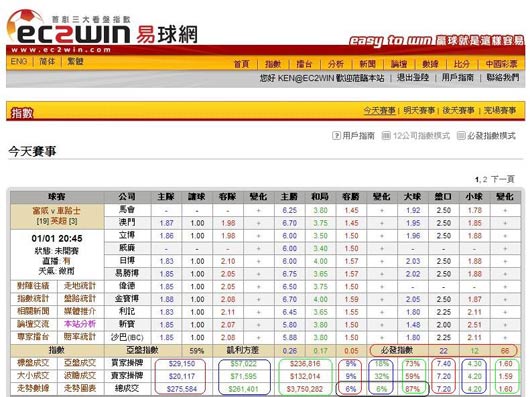Screen dimensions: 530x397
Task: Expand handicap 變化 plus in 澳門 row
Action: pyautogui.click(x=259, y=223)
